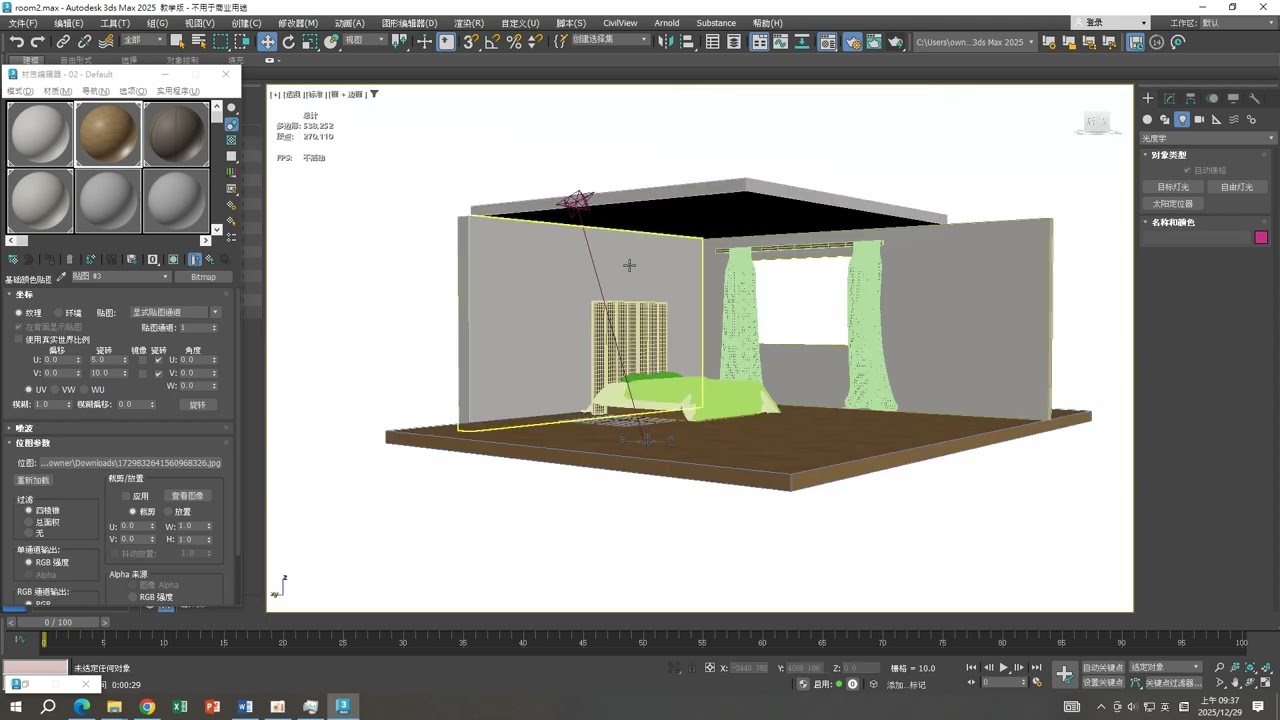This screenshot has height=720, width=1280.
Task: Toggle the Angle Snap icon
Action: [492, 41]
